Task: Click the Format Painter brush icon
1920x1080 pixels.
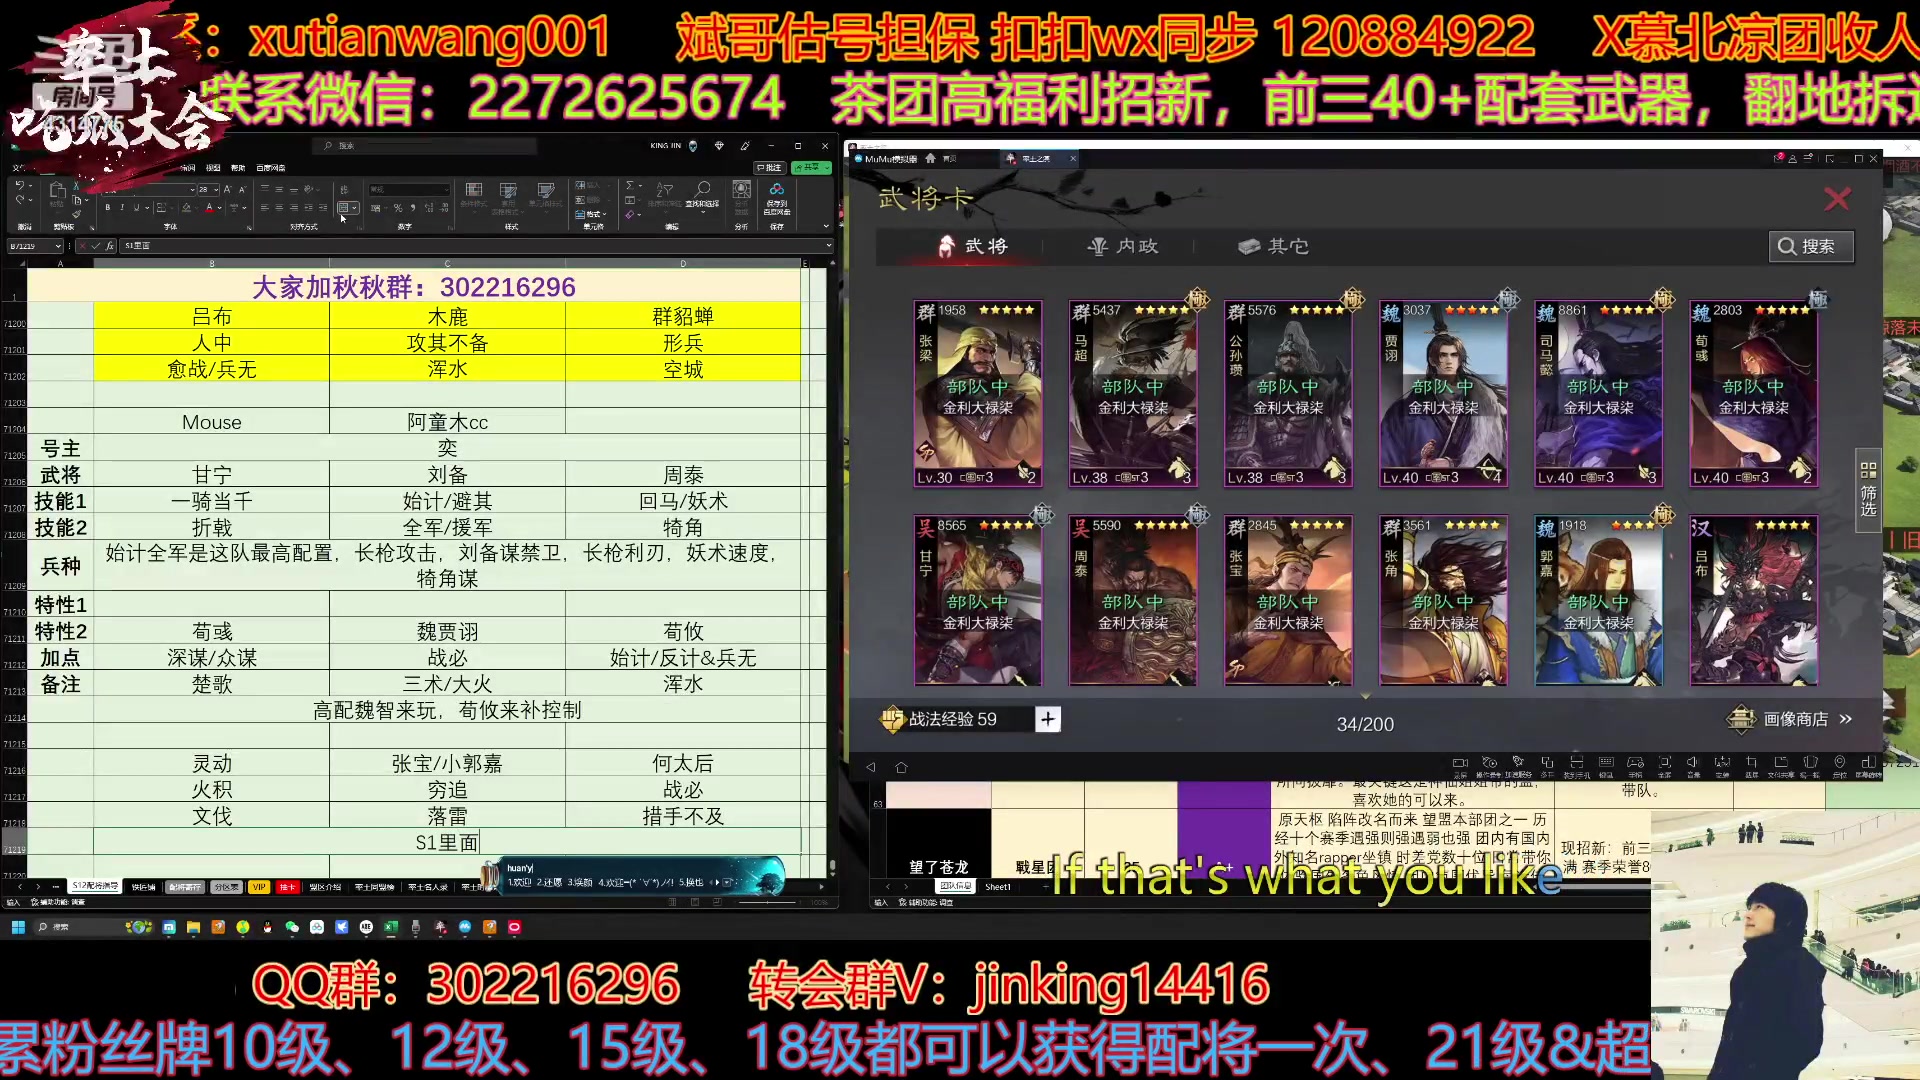Action: (x=76, y=214)
